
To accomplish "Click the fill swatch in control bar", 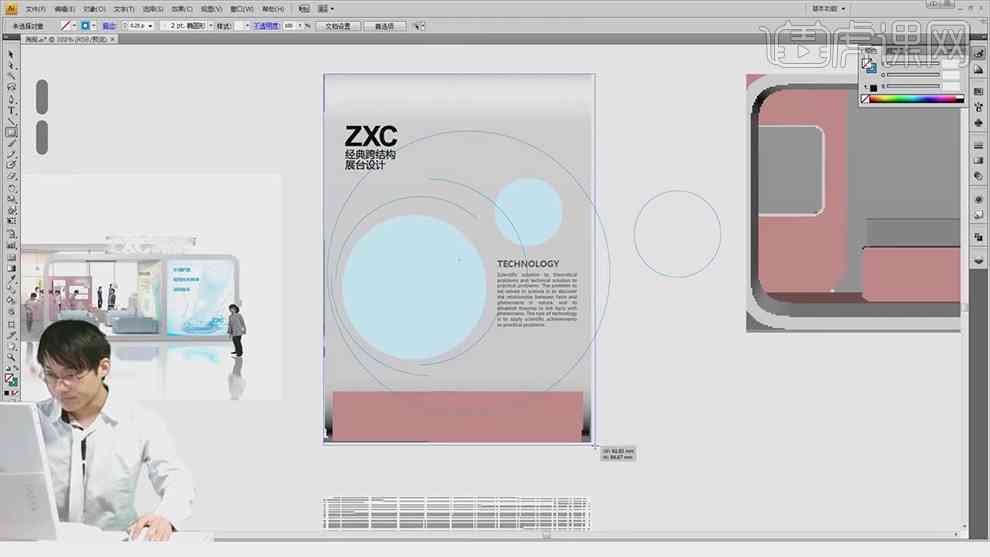I will click(x=66, y=26).
